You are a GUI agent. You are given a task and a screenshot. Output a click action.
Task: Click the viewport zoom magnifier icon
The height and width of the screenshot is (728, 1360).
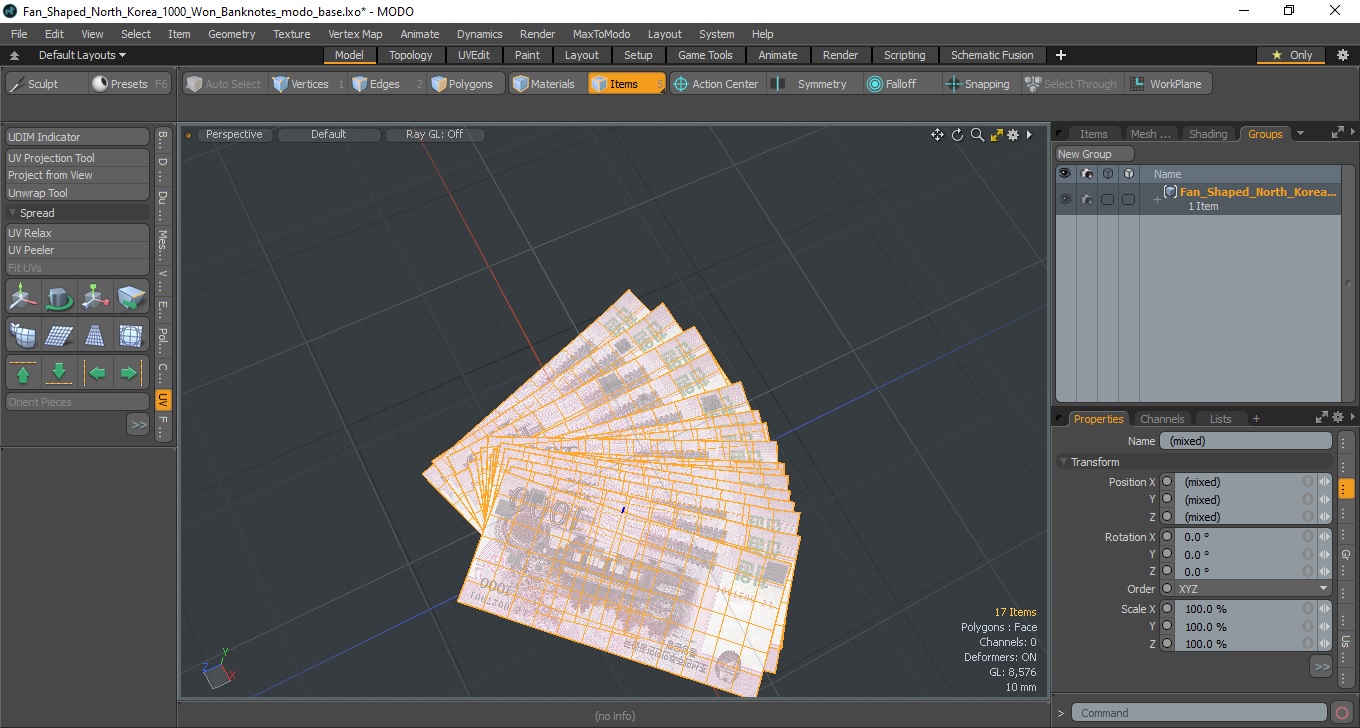(x=977, y=135)
